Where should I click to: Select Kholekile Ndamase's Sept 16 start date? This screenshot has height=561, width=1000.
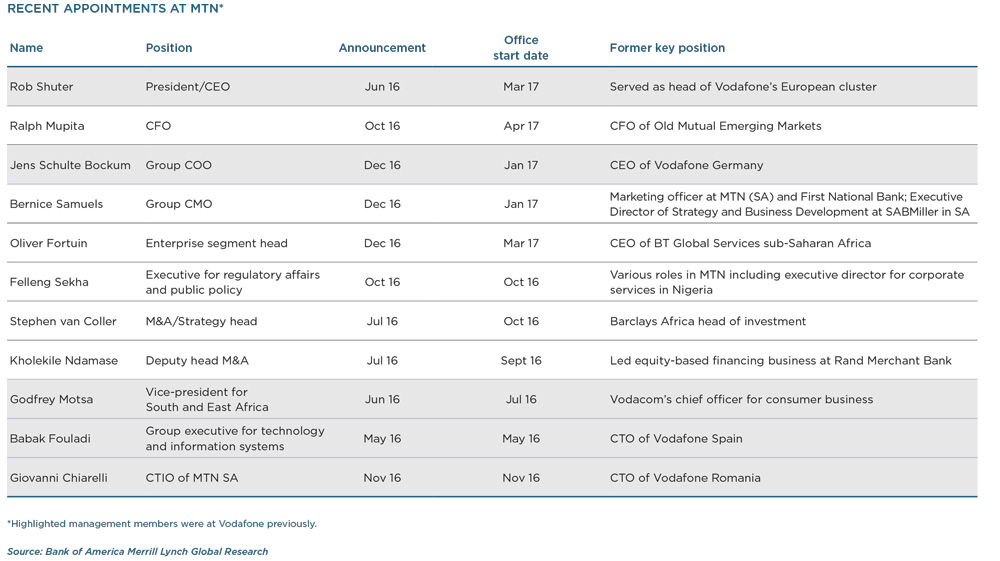pos(521,361)
